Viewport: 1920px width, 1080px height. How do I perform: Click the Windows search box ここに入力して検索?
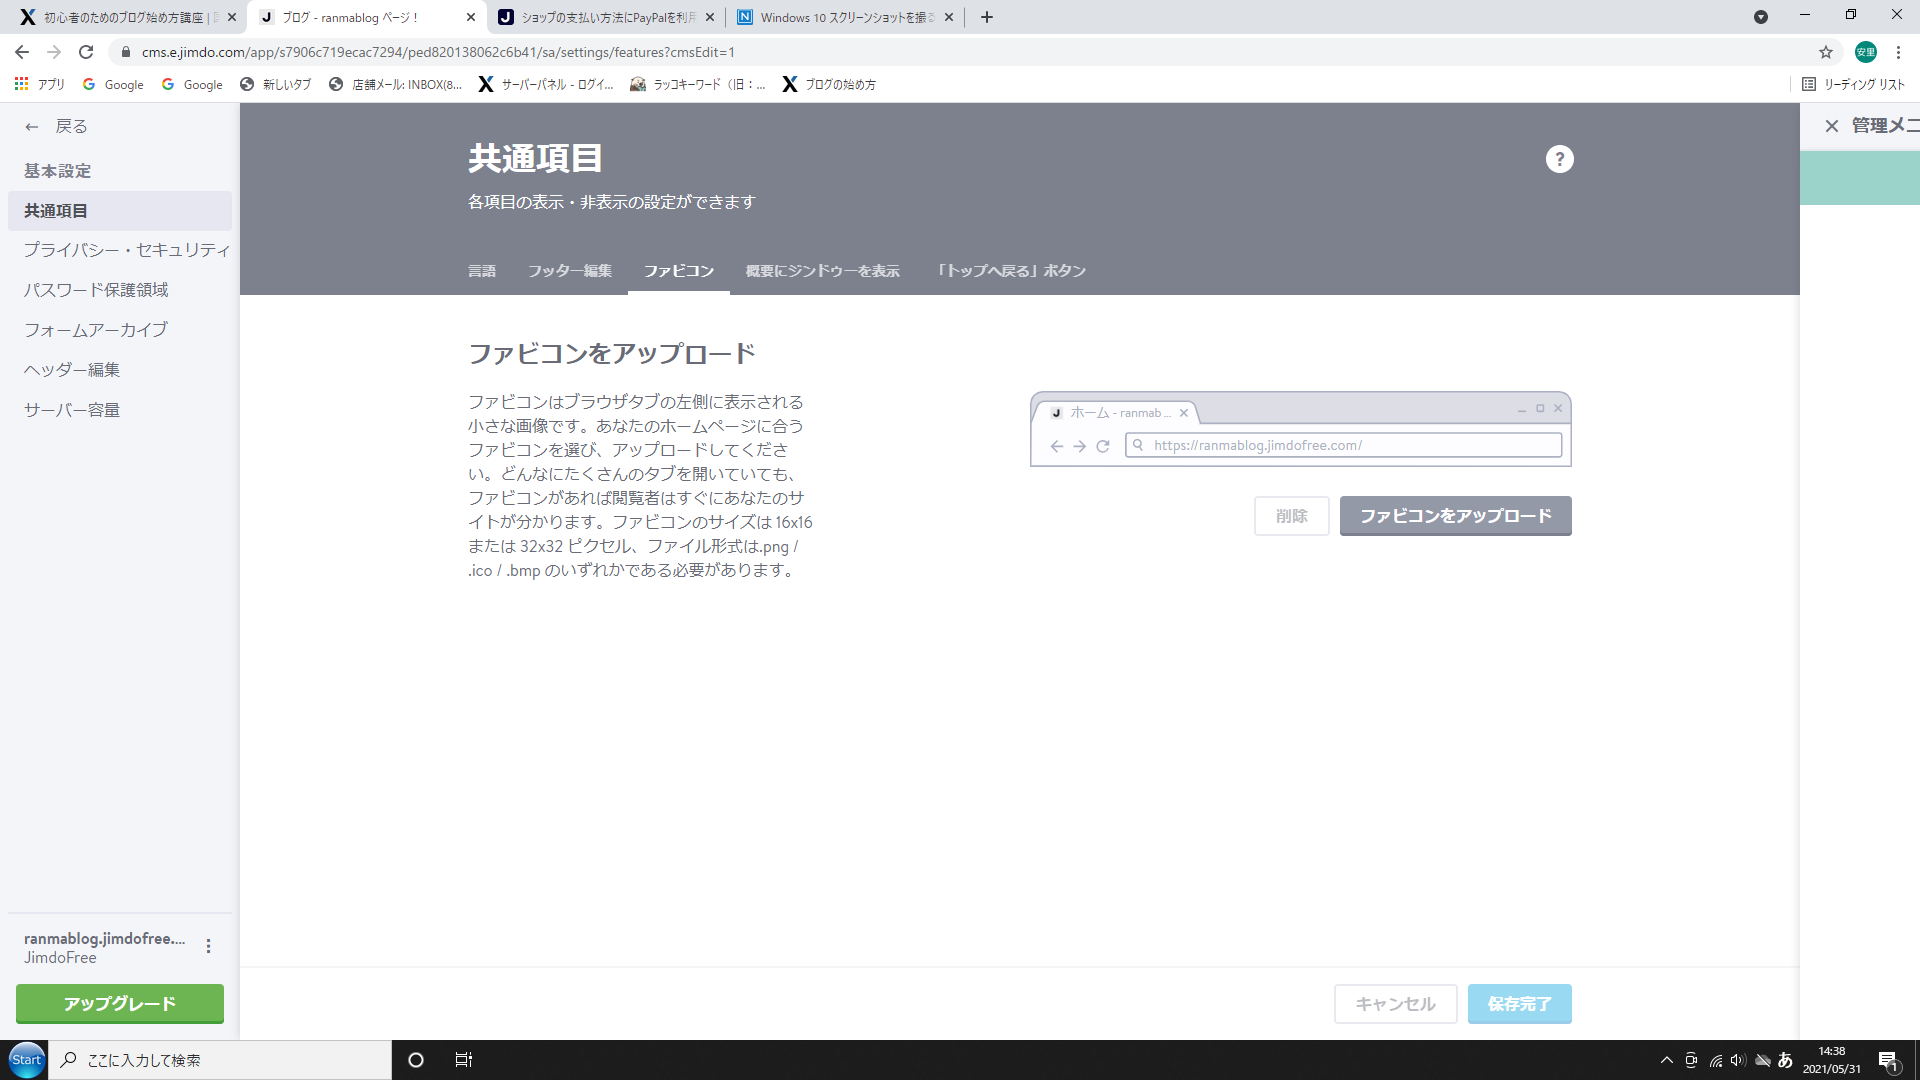click(220, 1060)
